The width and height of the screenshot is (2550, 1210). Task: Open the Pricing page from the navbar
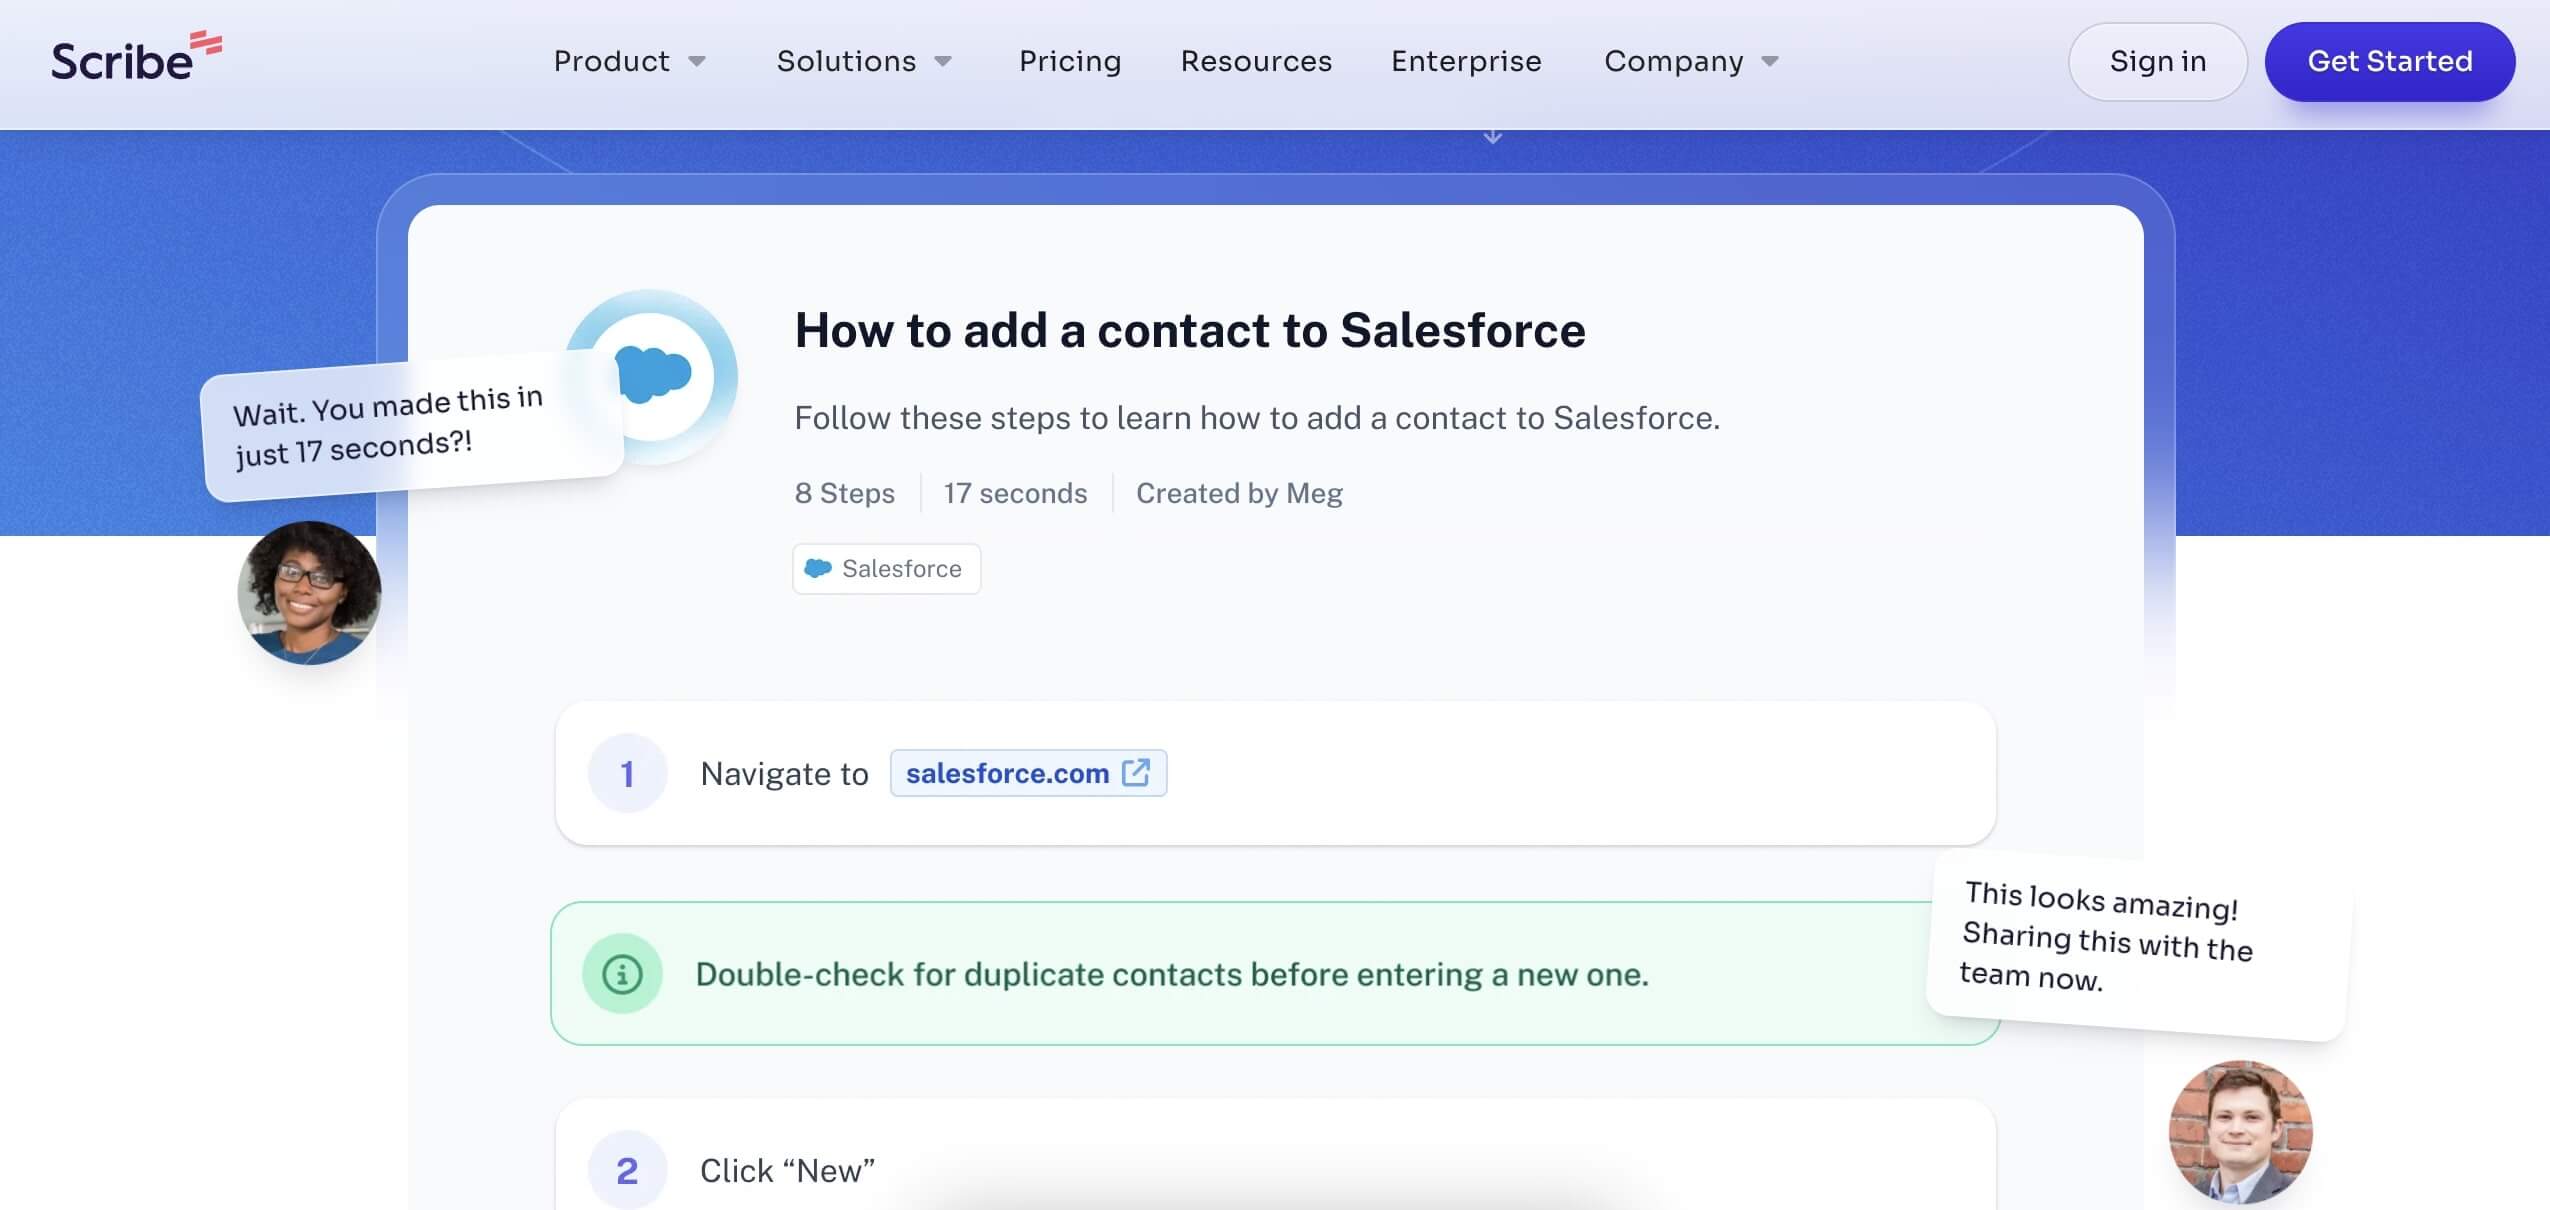[1069, 61]
